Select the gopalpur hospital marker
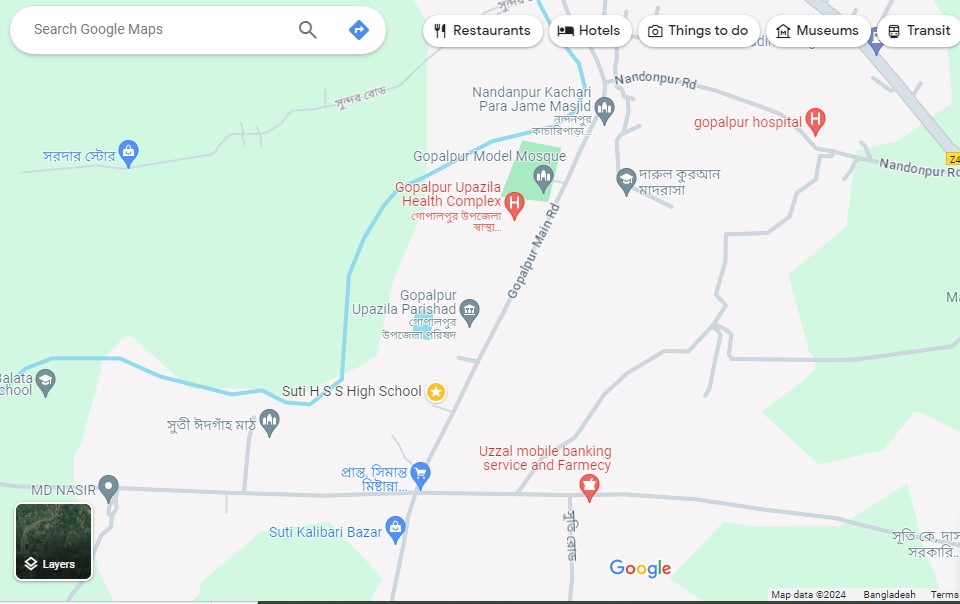Image resolution: width=960 pixels, height=604 pixels. (x=815, y=122)
